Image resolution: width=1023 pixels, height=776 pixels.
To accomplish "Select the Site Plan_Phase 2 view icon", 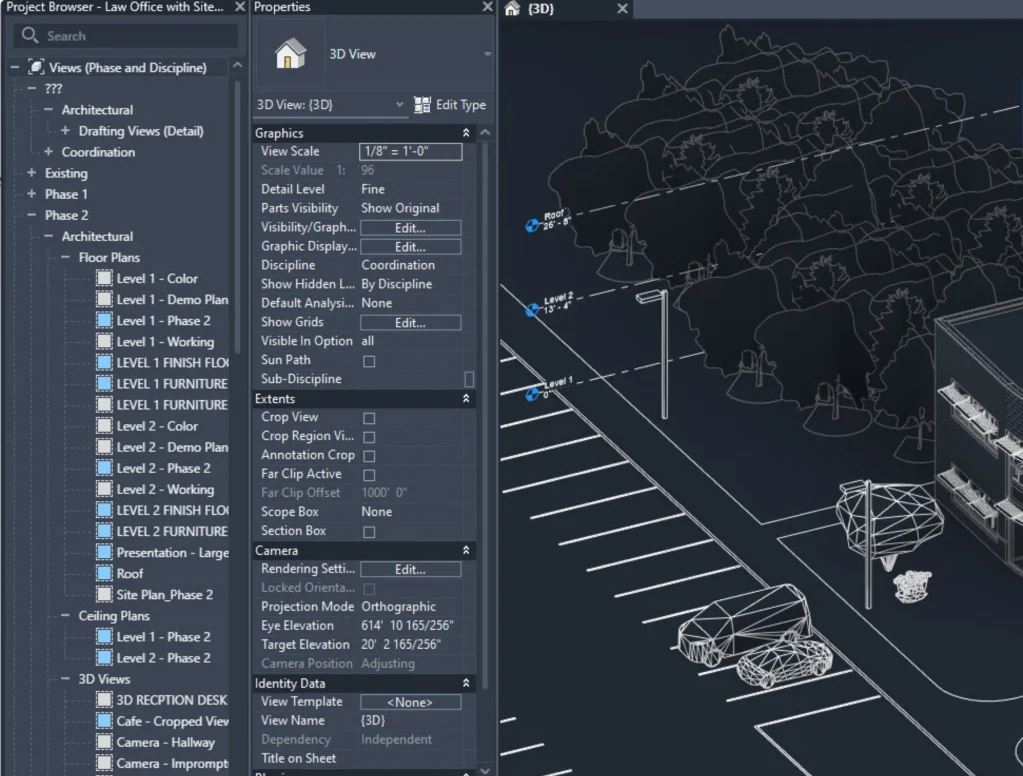I will [x=104, y=595].
